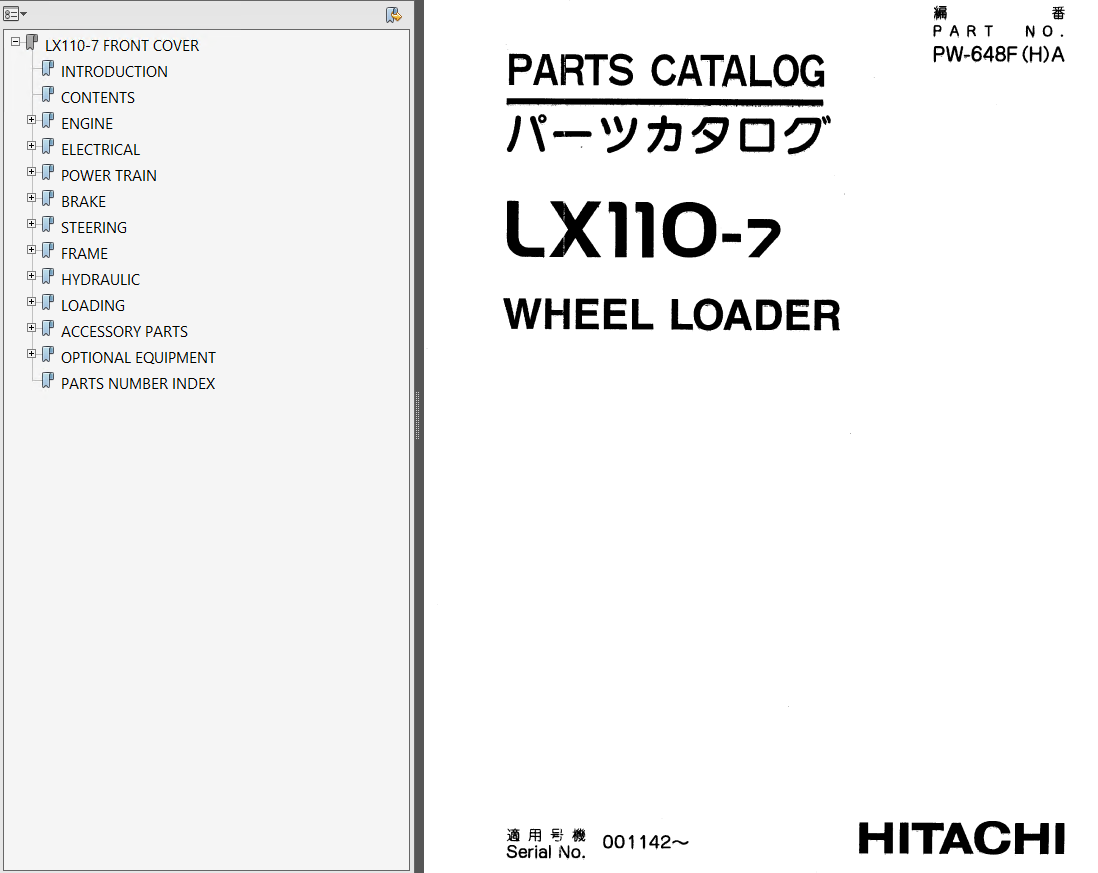
Task: Expand the HYDRAULIC bookmark
Action: click(32, 276)
